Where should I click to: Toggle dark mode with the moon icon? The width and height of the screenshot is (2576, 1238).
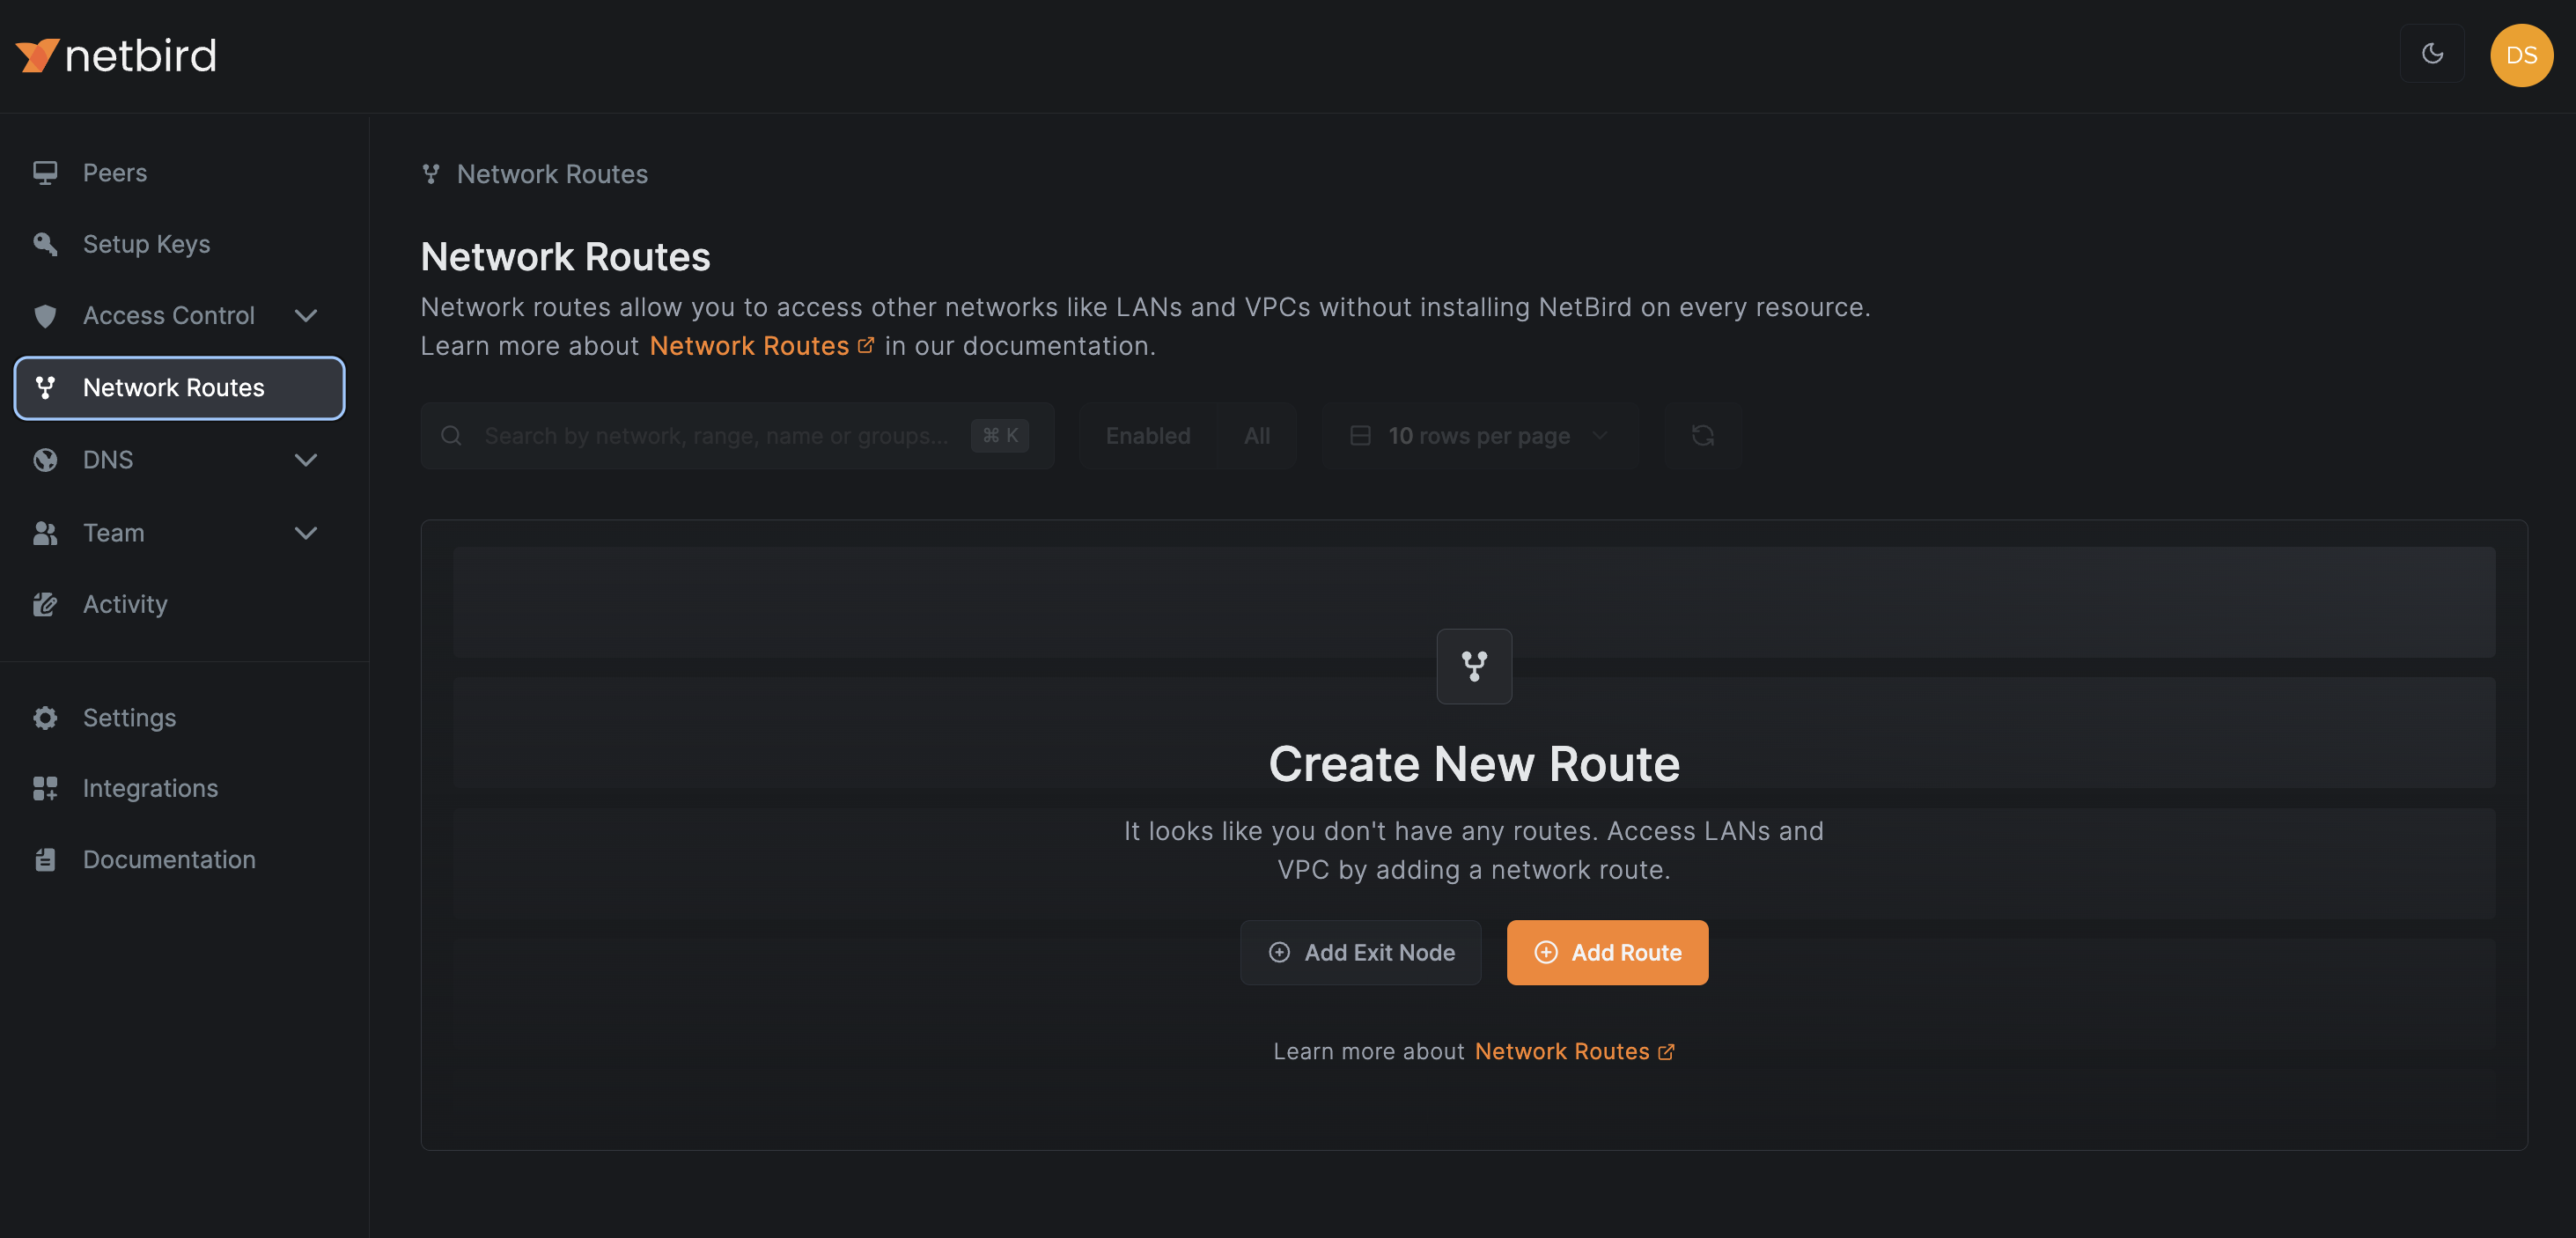[2432, 54]
